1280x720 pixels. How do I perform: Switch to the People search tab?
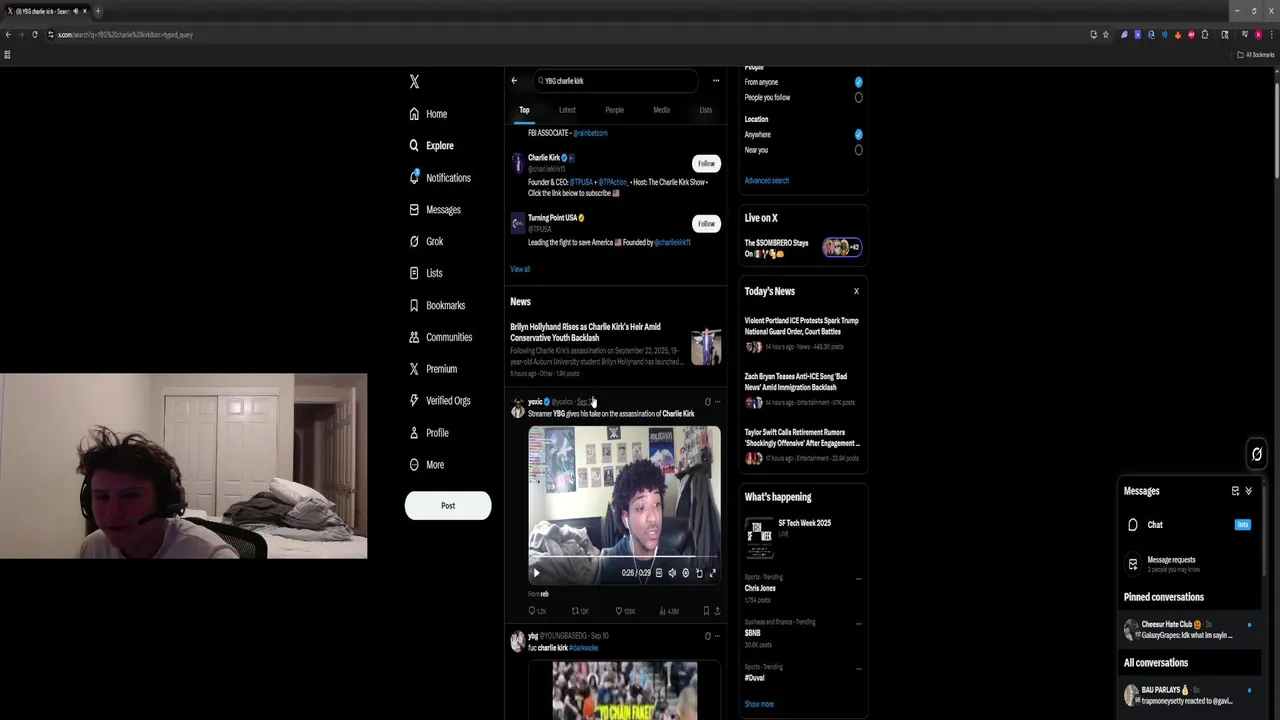tap(614, 110)
